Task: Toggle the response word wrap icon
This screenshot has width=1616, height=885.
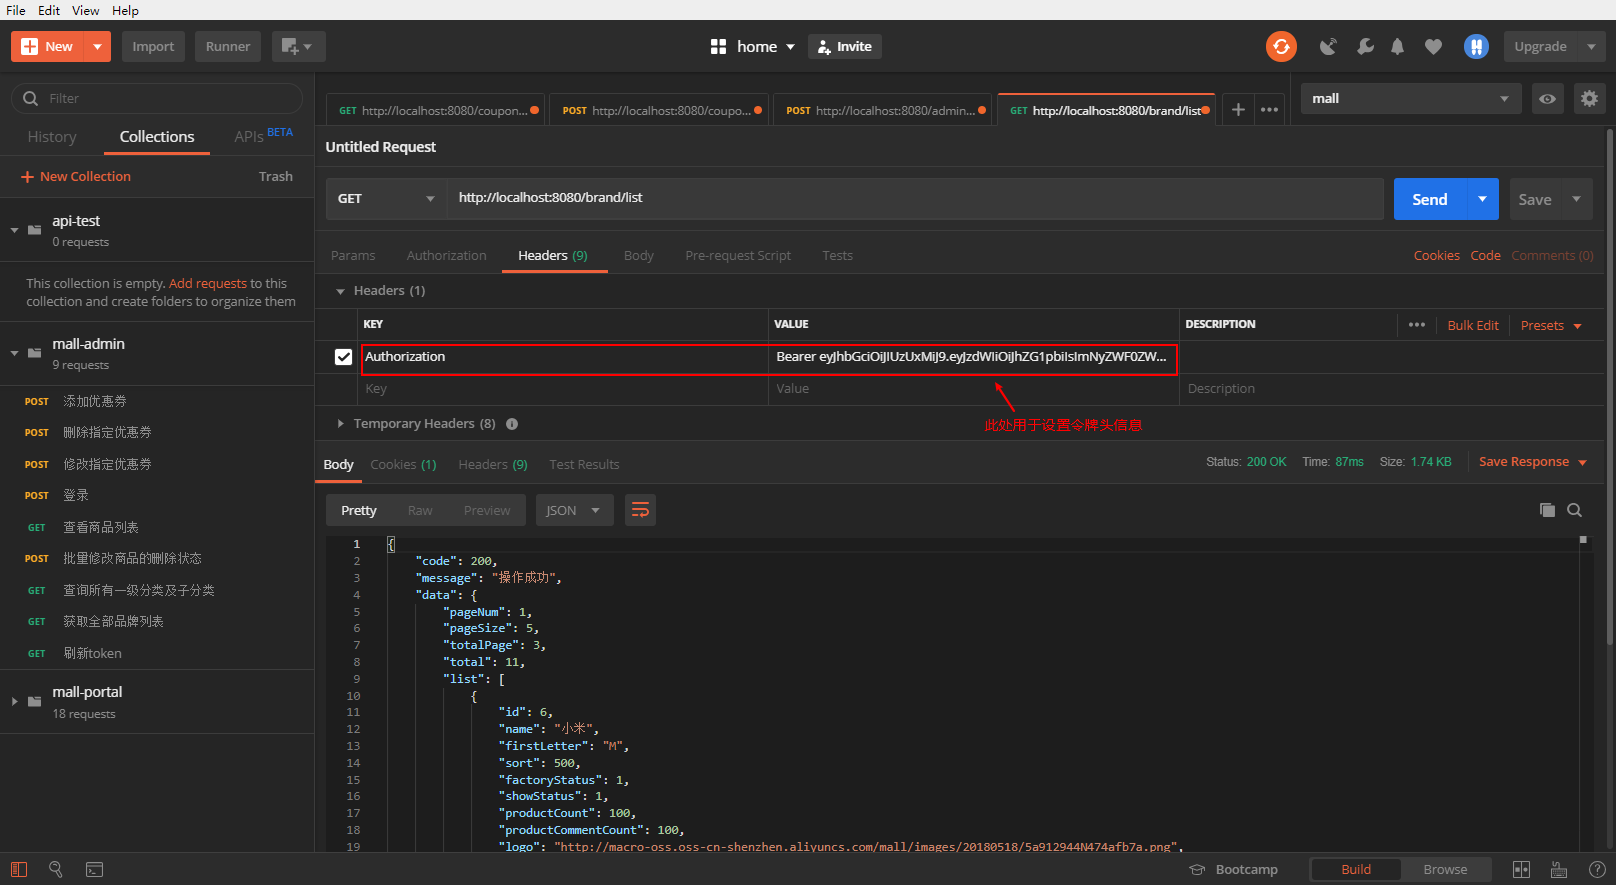Action: point(640,510)
